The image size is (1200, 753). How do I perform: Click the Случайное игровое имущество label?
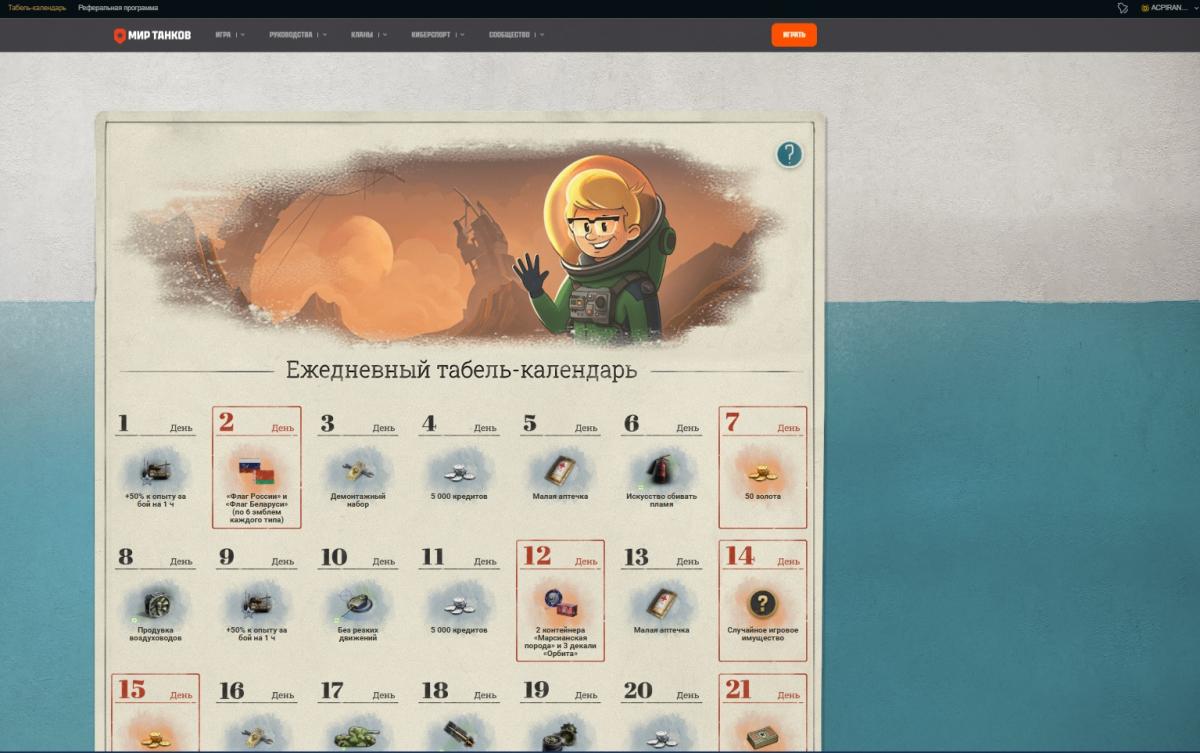pyautogui.click(x=762, y=634)
